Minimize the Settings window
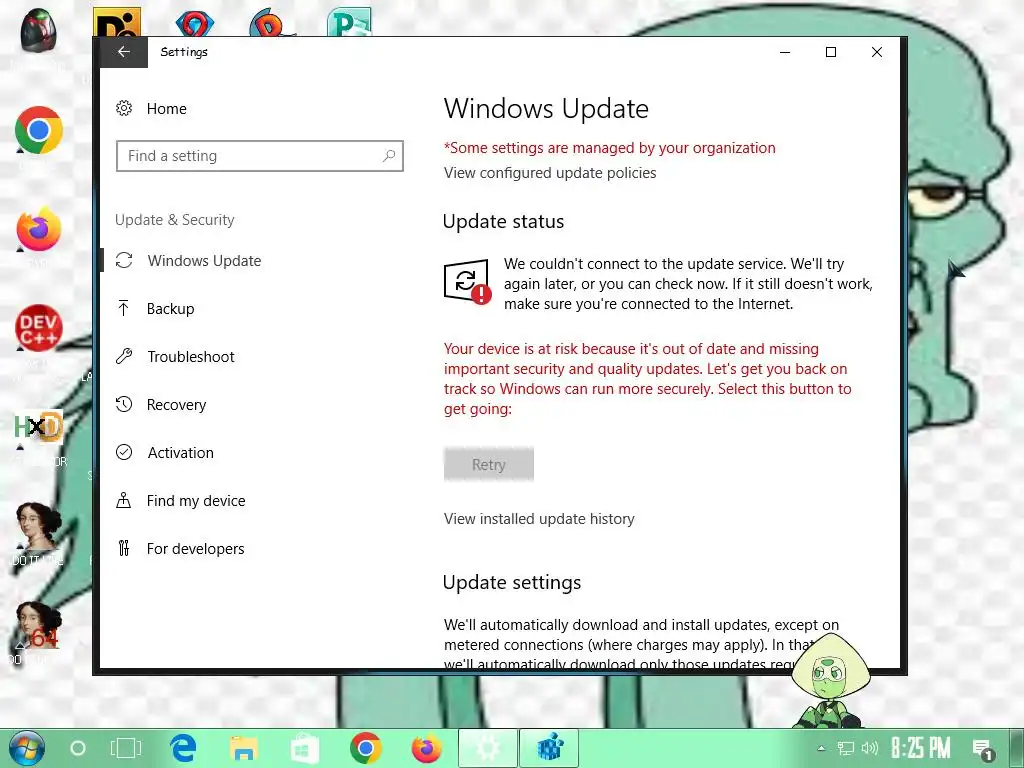The image size is (1024, 768). coord(785,52)
